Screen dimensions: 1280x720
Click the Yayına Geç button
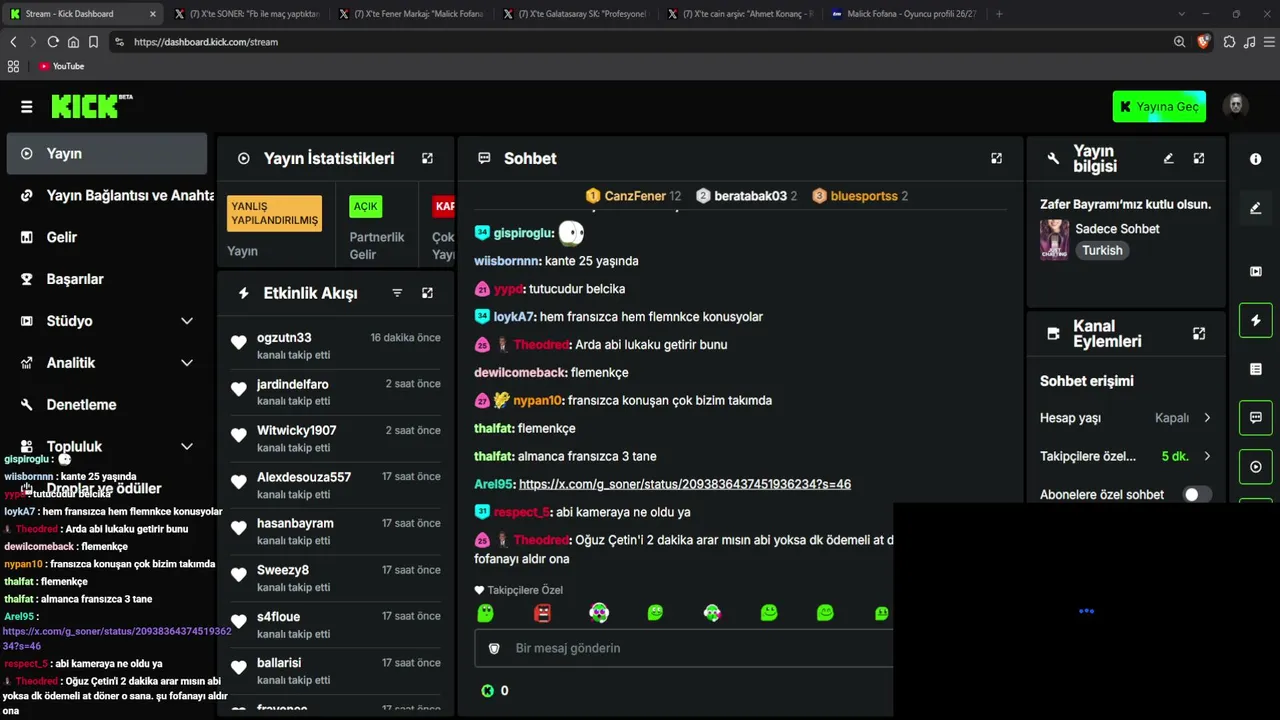(x=1159, y=107)
